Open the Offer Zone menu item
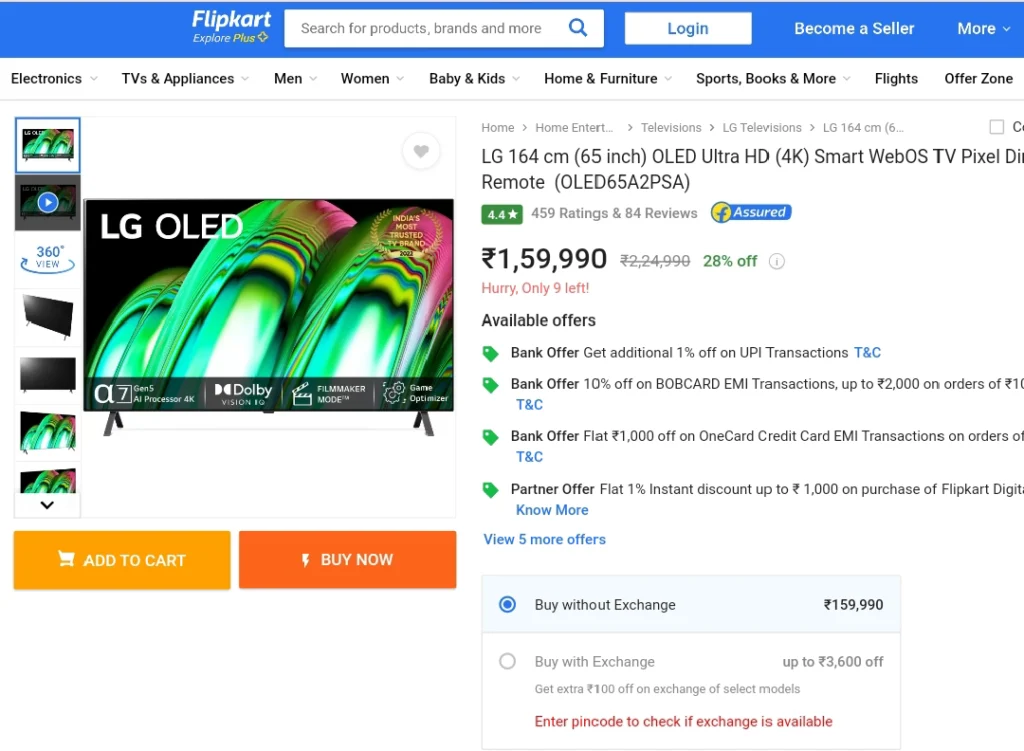The image size is (1024, 751). (978, 78)
